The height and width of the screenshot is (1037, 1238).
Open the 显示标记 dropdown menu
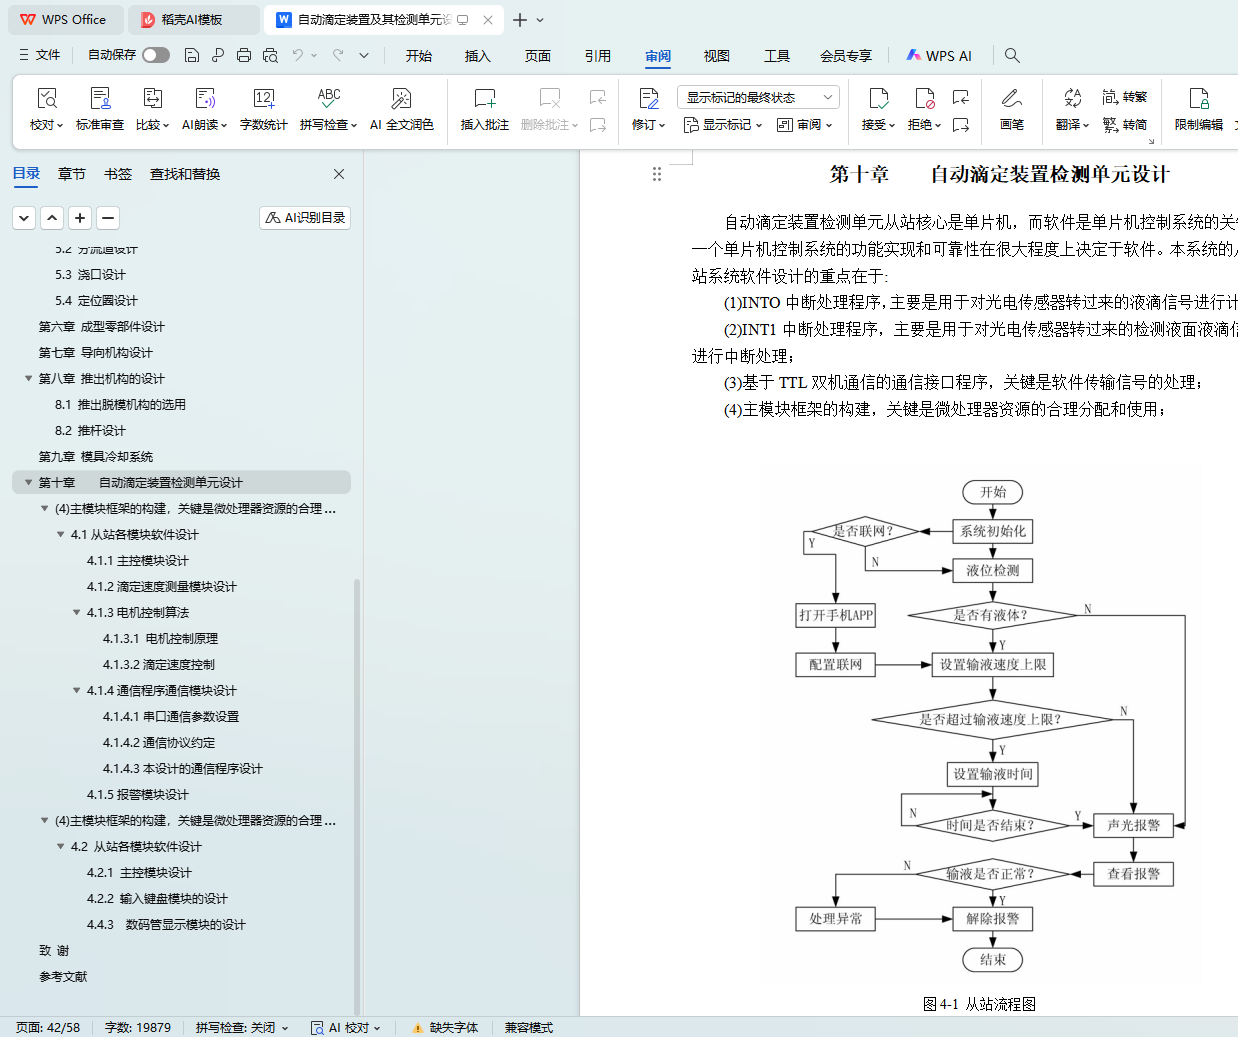pos(723,125)
